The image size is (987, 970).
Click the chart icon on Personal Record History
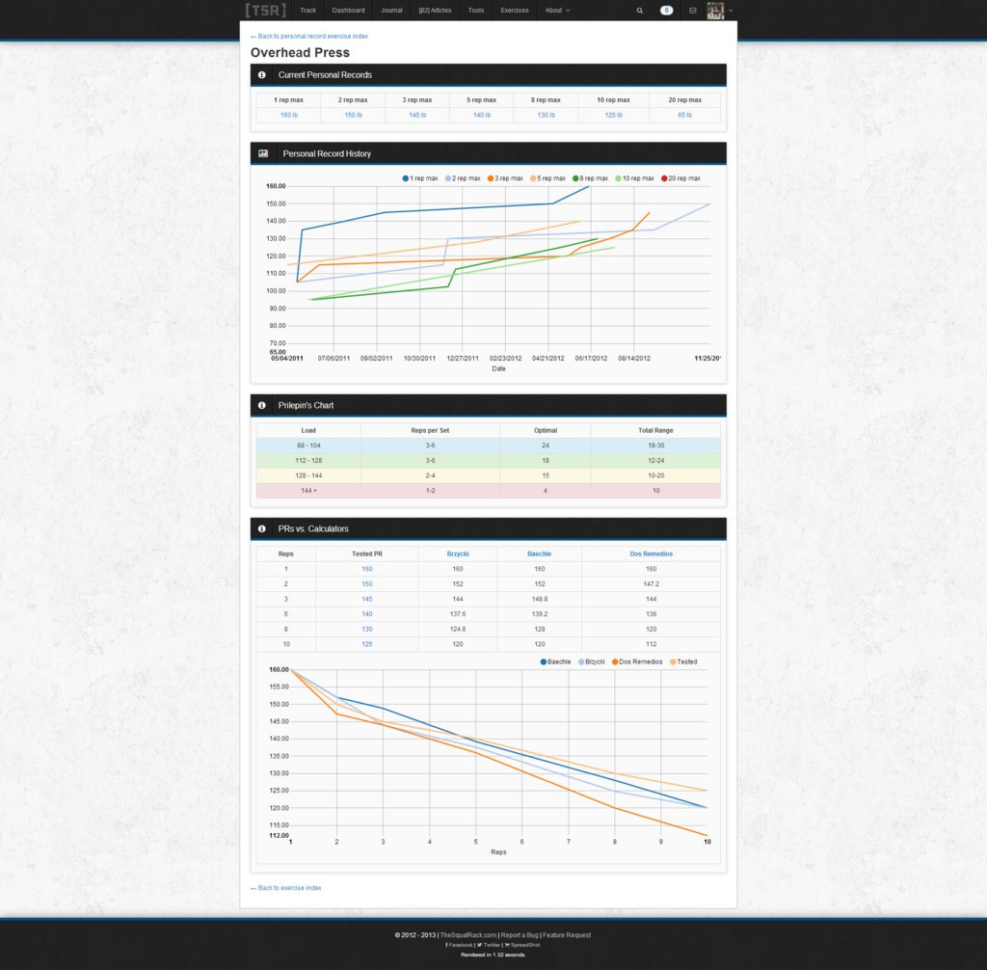(x=262, y=154)
